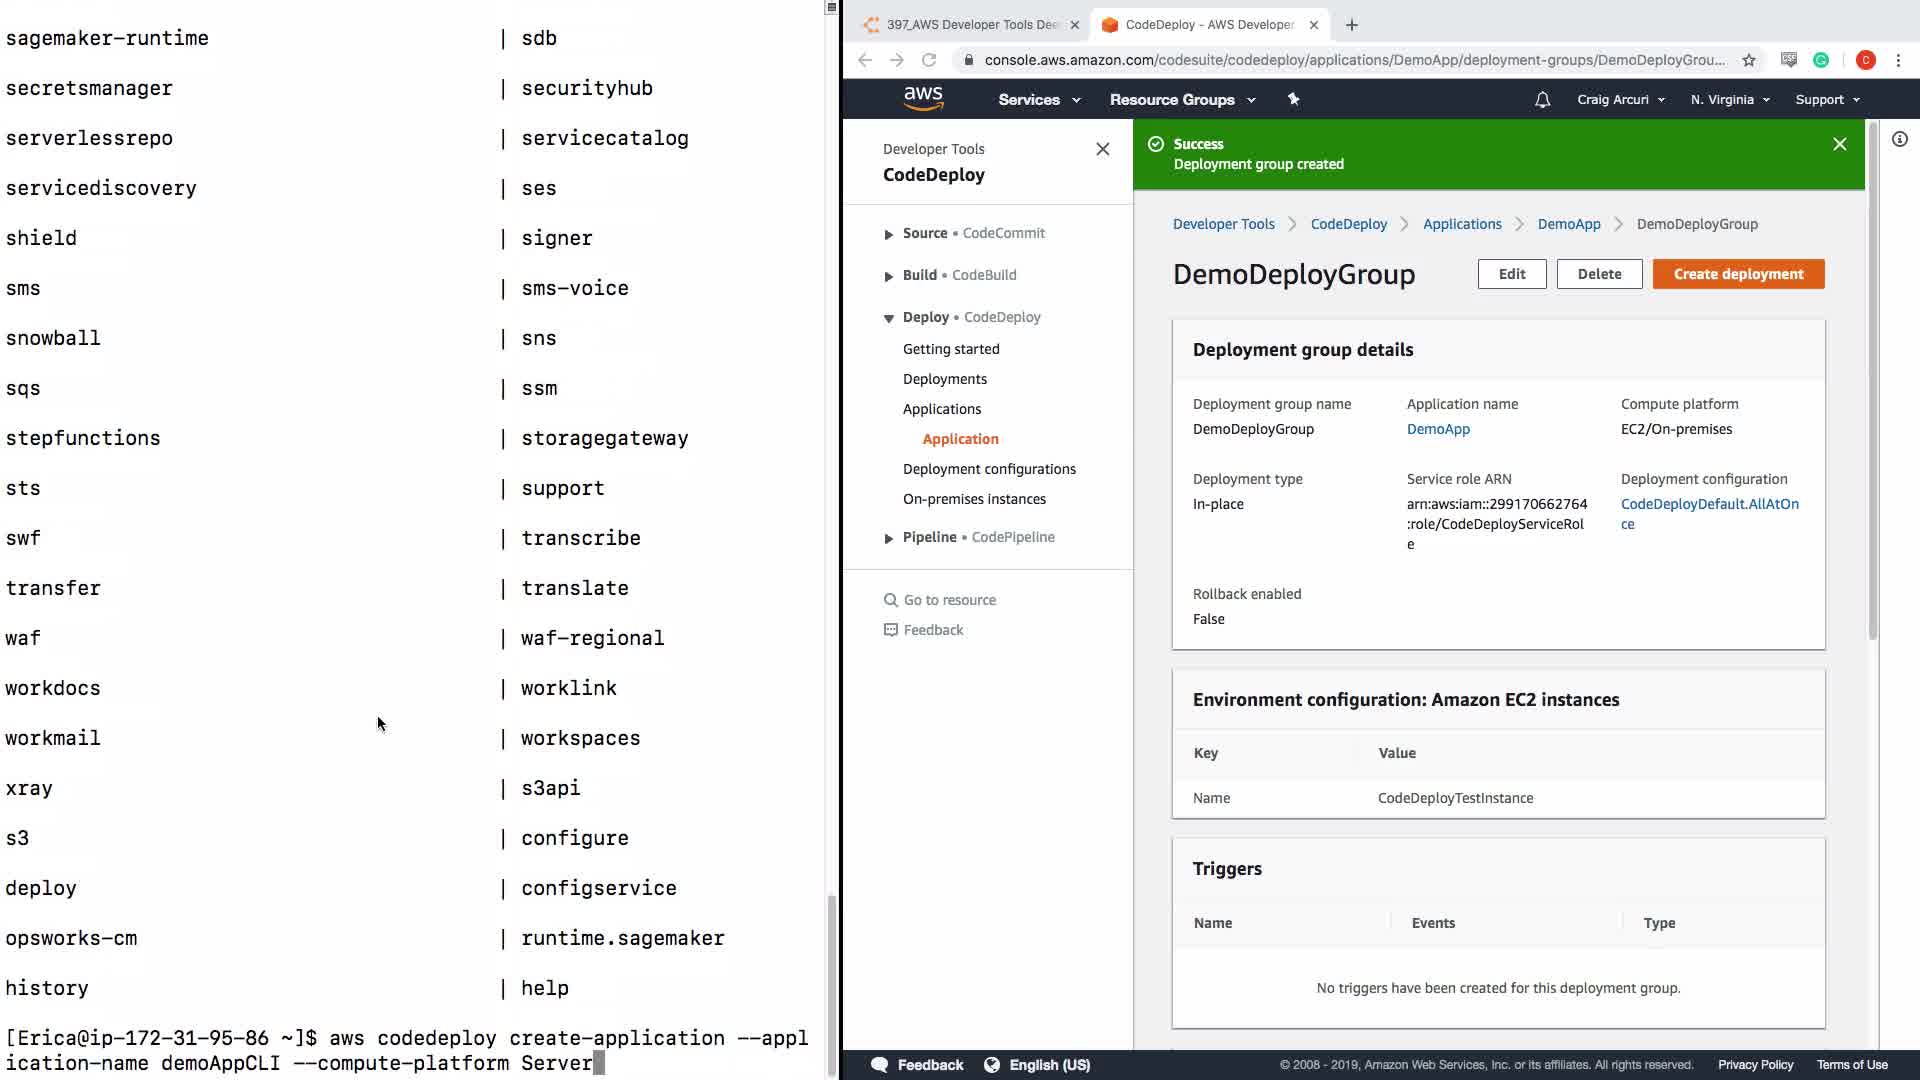
Task: Open the notifications bell icon
Action: click(x=1542, y=100)
